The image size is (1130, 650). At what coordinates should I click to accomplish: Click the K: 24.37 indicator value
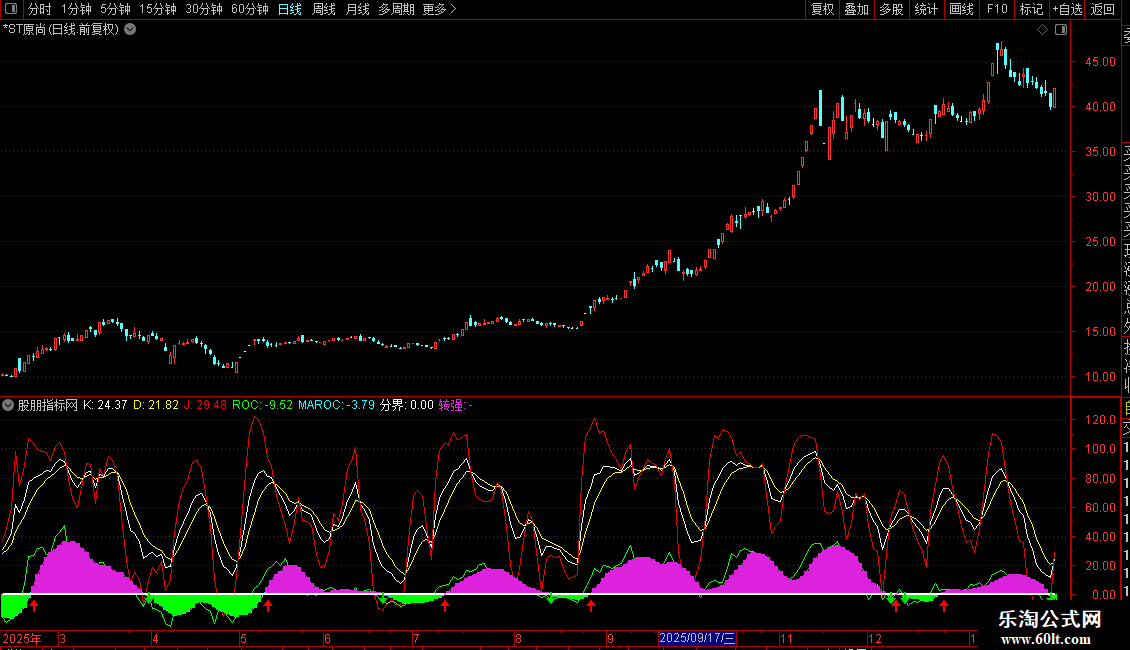(x=105, y=405)
